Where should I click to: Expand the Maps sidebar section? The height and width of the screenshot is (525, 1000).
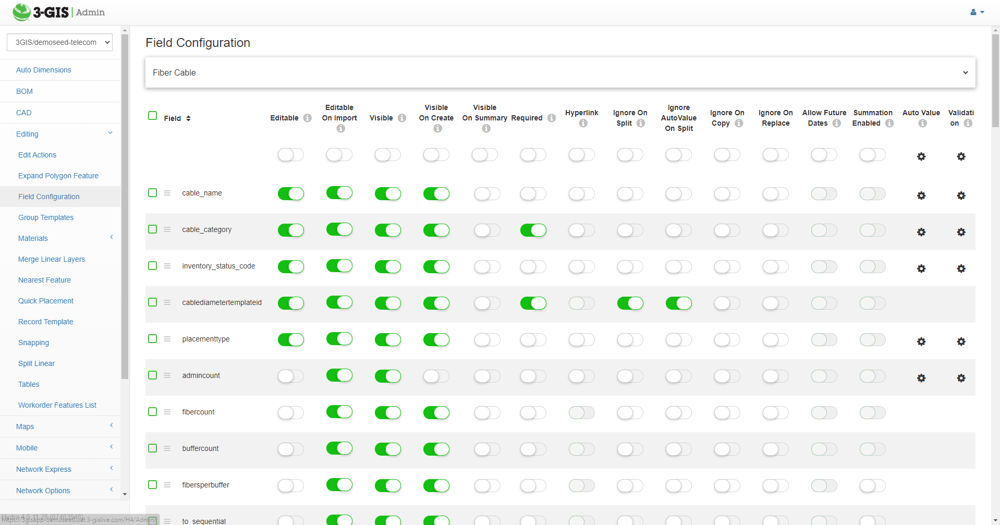click(60, 426)
